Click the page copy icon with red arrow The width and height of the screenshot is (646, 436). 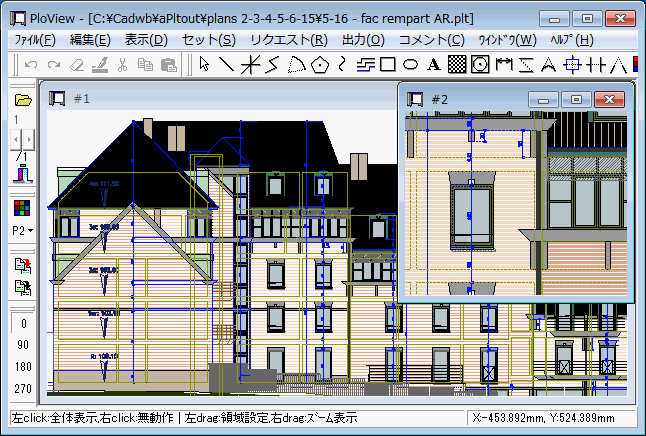click(23, 265)
